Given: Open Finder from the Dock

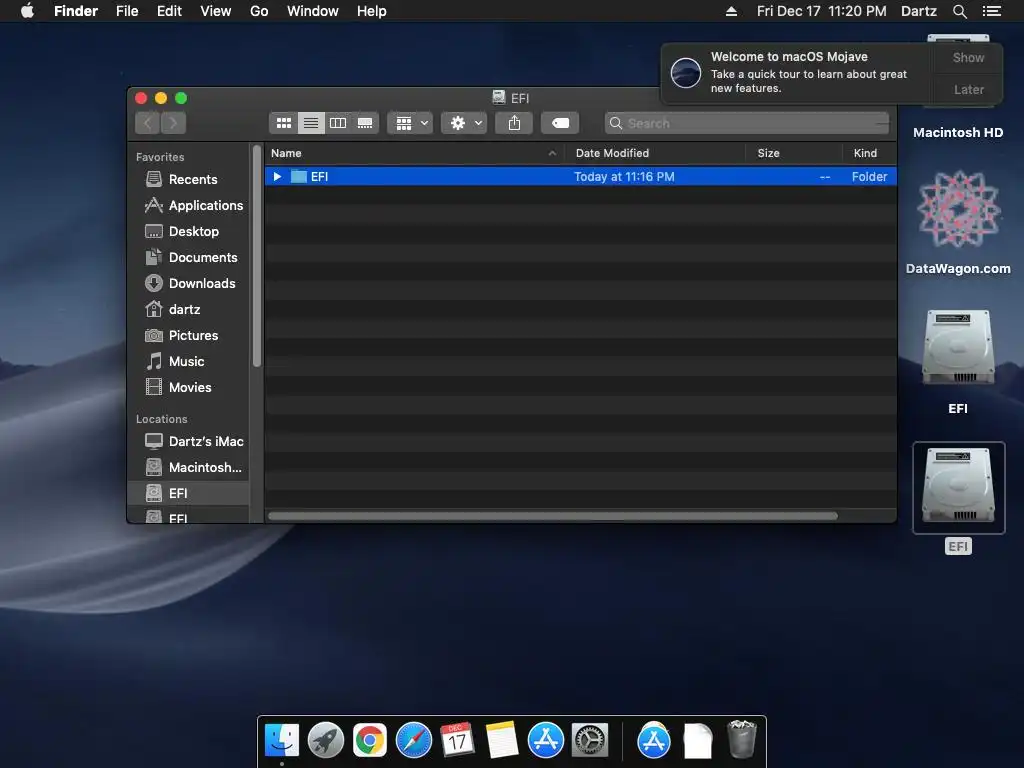Looking at the screenshot, I should tap(281, 741).
